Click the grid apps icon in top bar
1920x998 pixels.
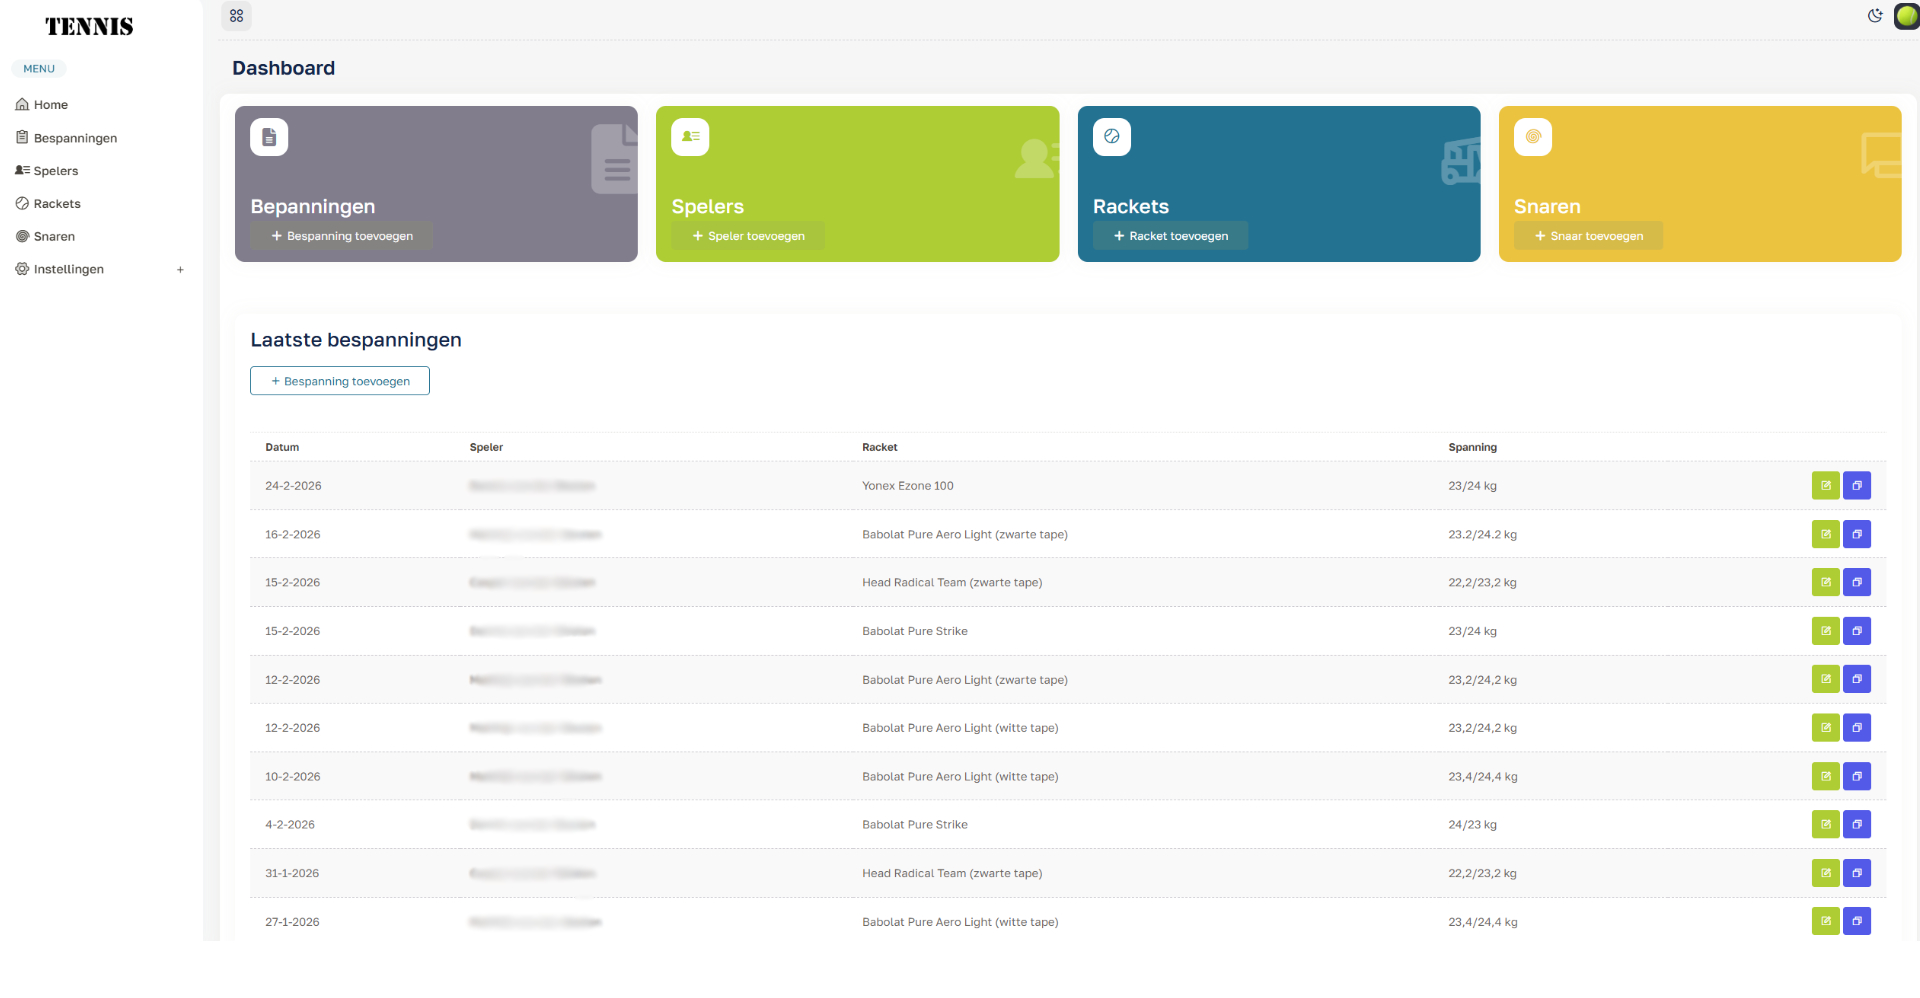pos(236,16)
